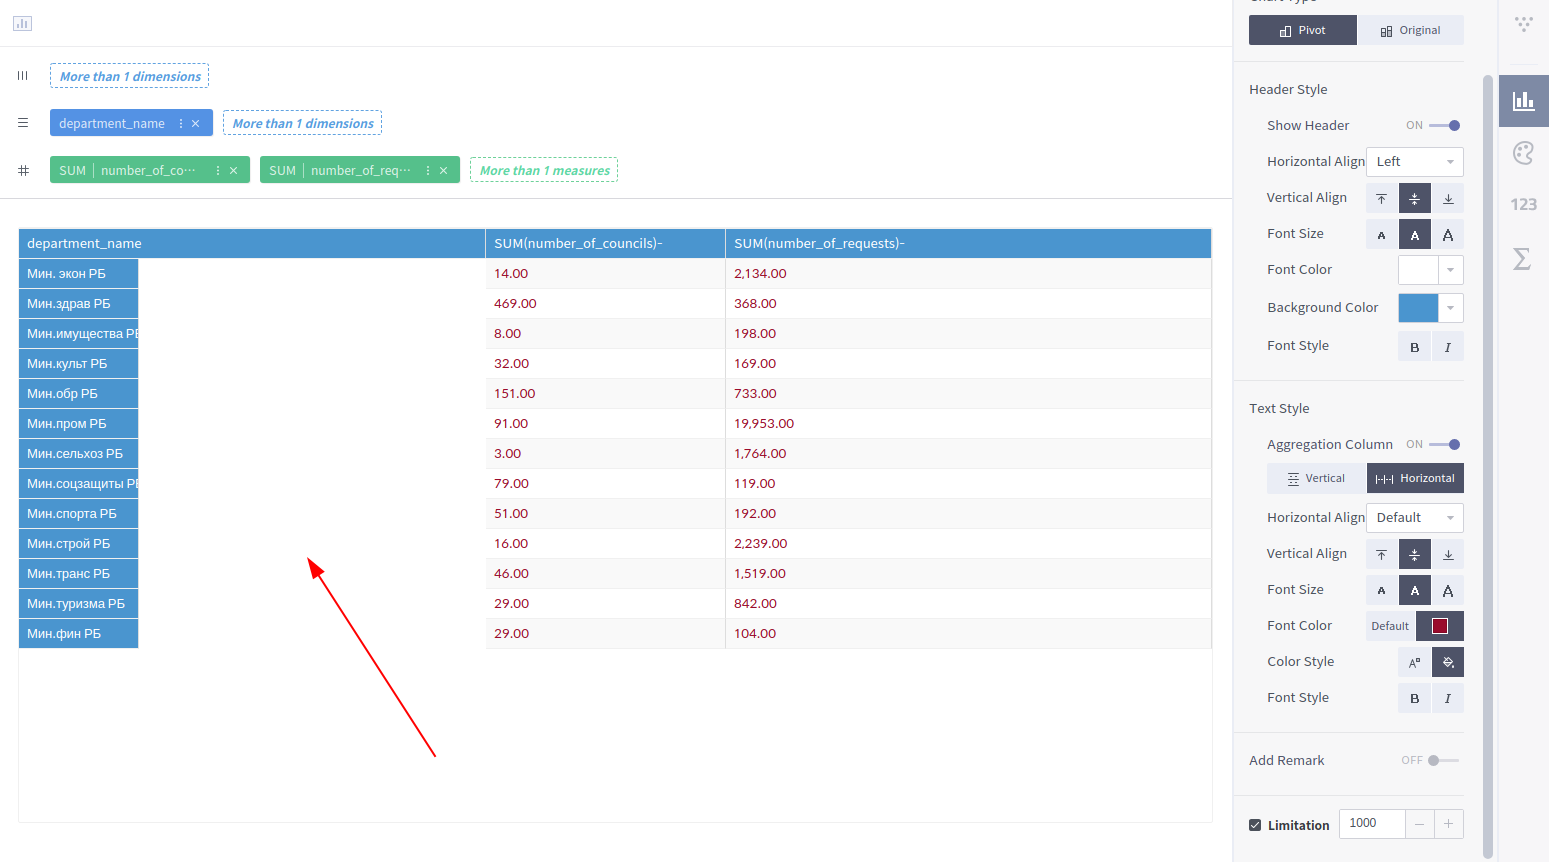Turn off the Show Header switch
The height and width of the screenshot is (862, 1549).
click(x=1445, y=126)
